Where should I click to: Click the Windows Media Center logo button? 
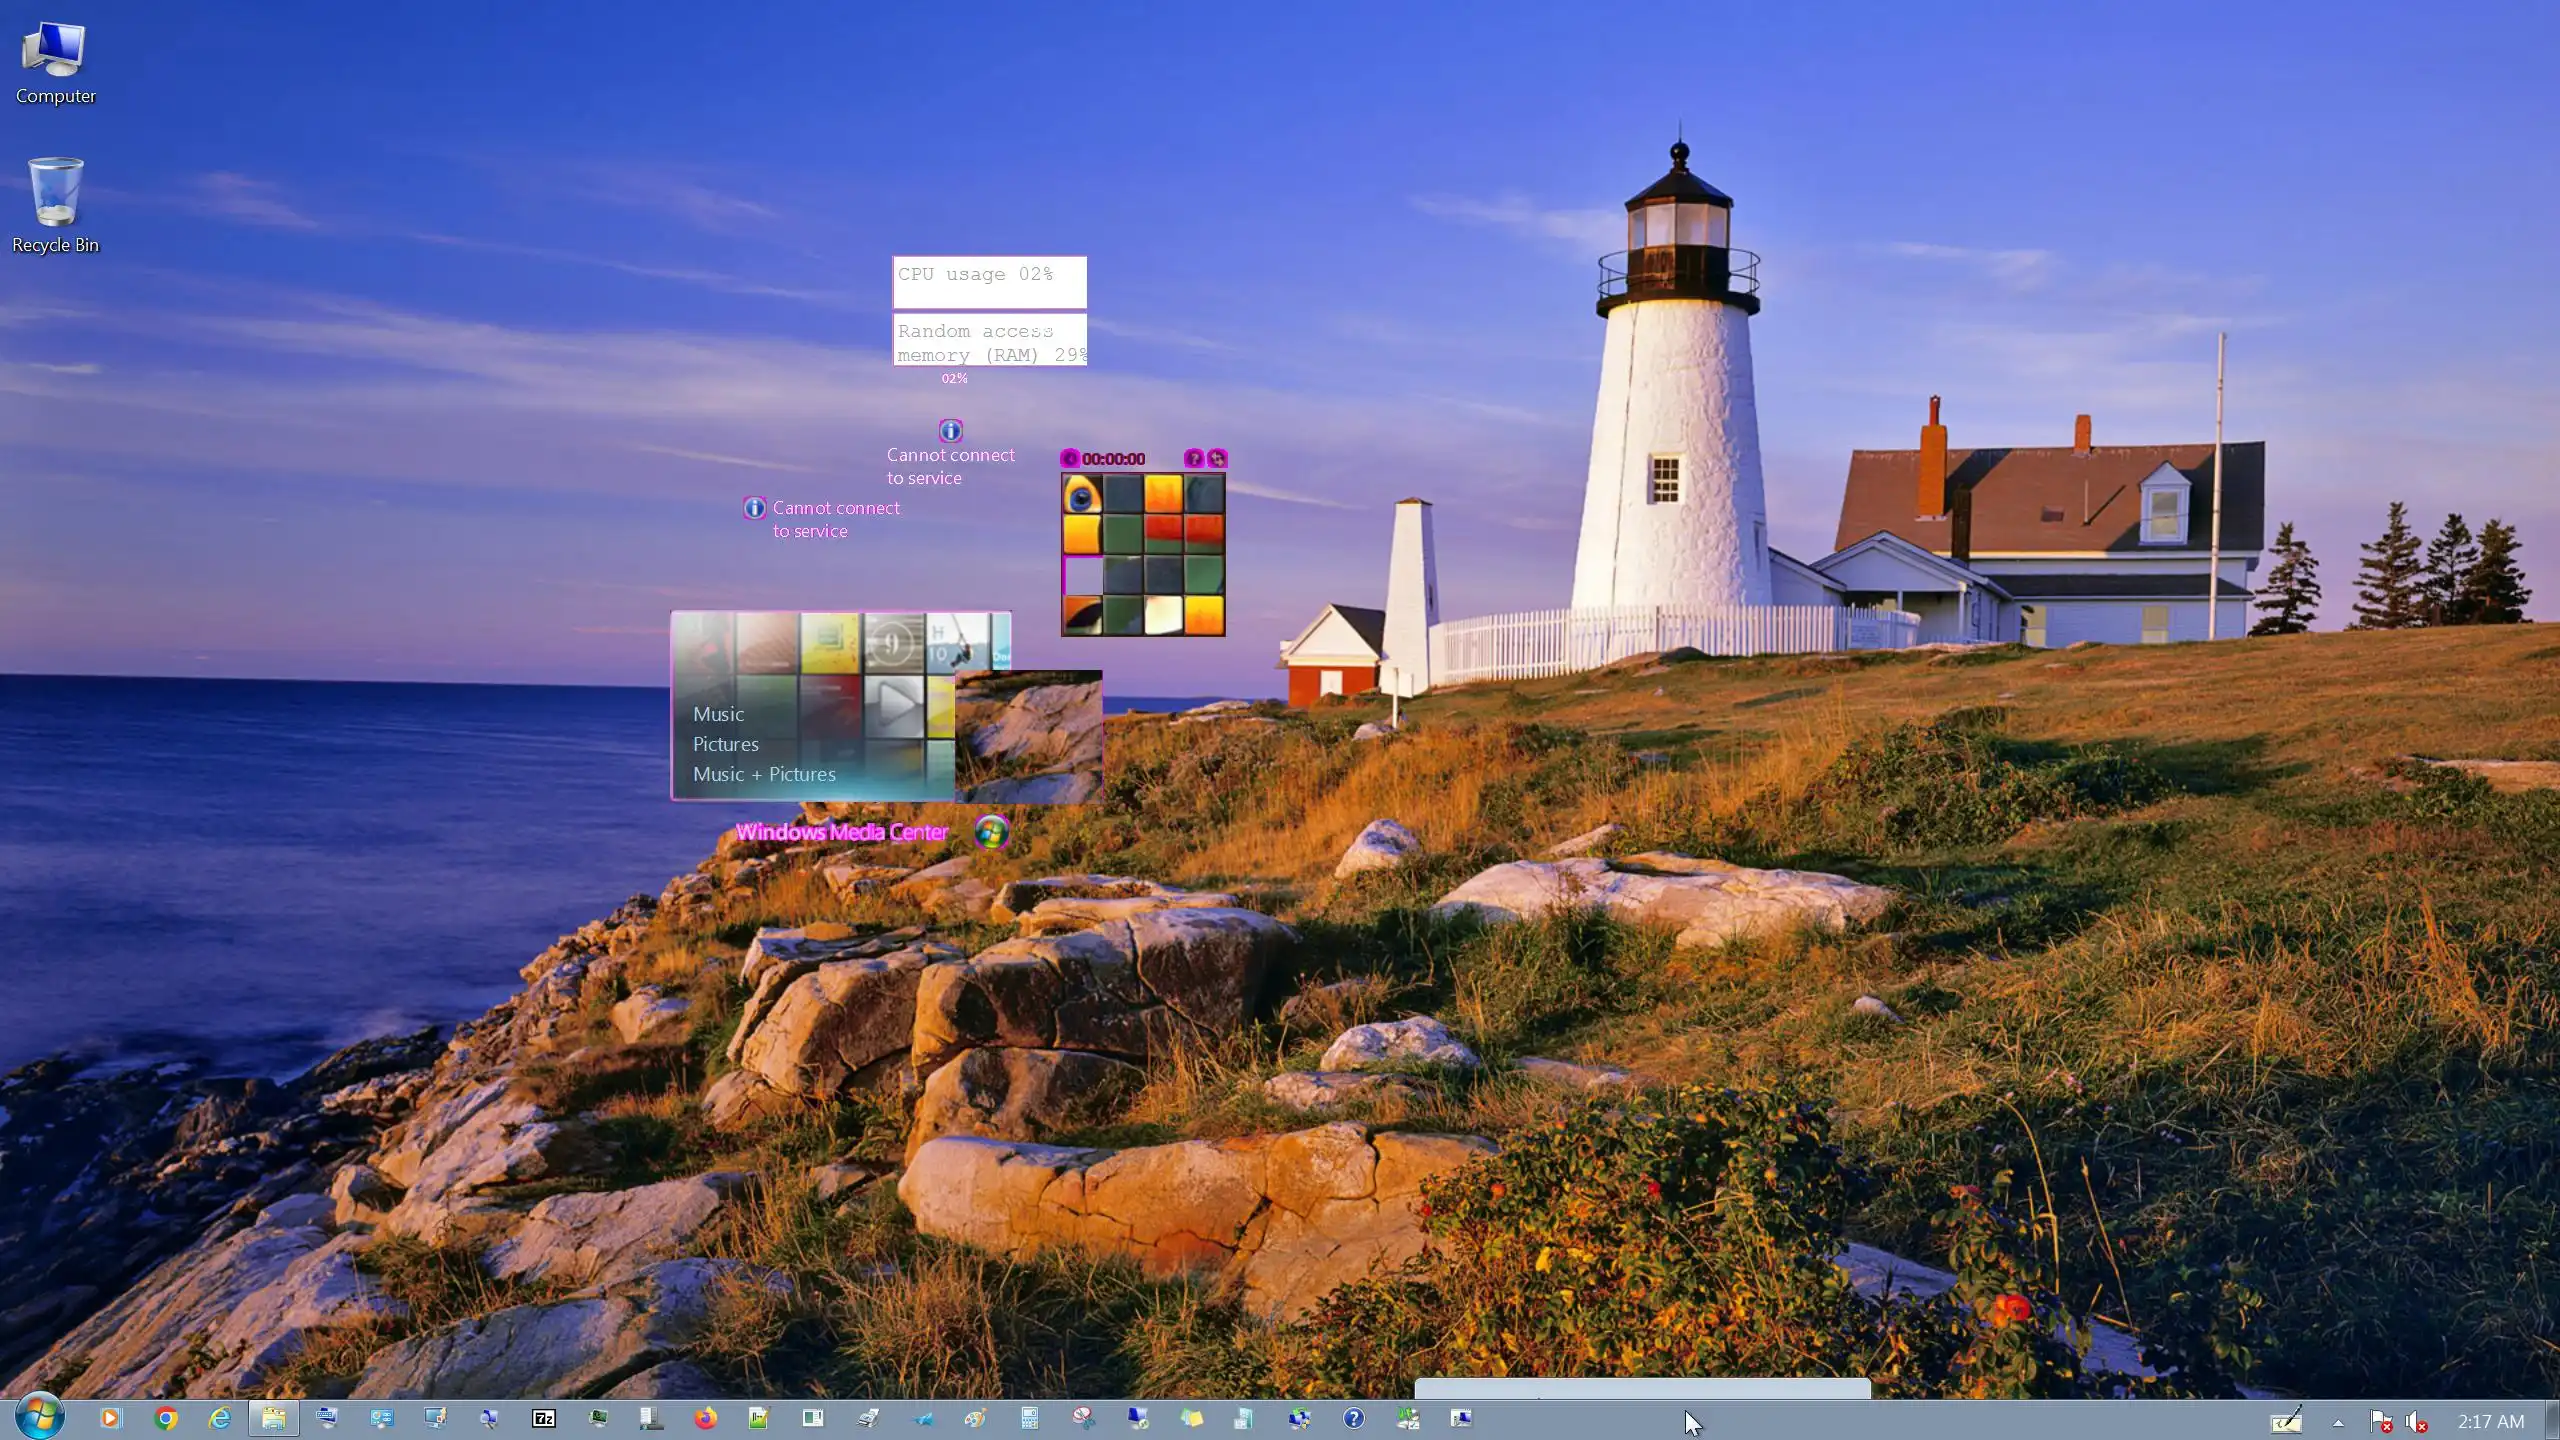click(x=991, y=832)
